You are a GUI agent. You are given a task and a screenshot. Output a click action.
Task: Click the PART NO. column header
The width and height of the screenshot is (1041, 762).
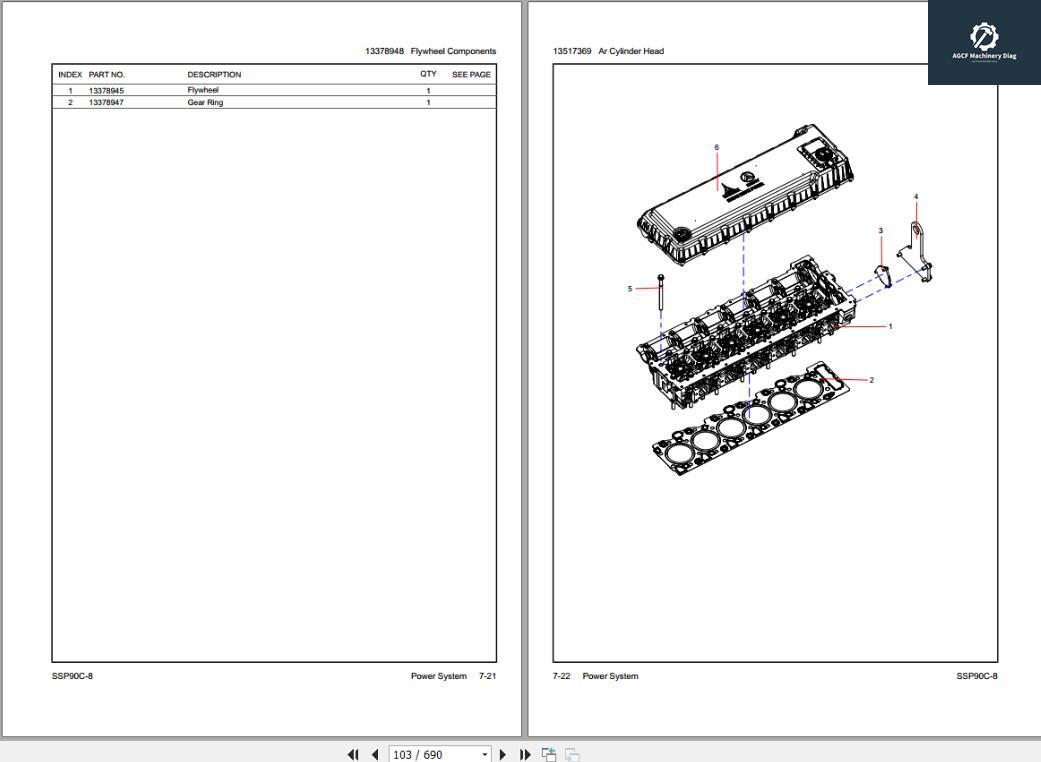click(x=107, y=74)
